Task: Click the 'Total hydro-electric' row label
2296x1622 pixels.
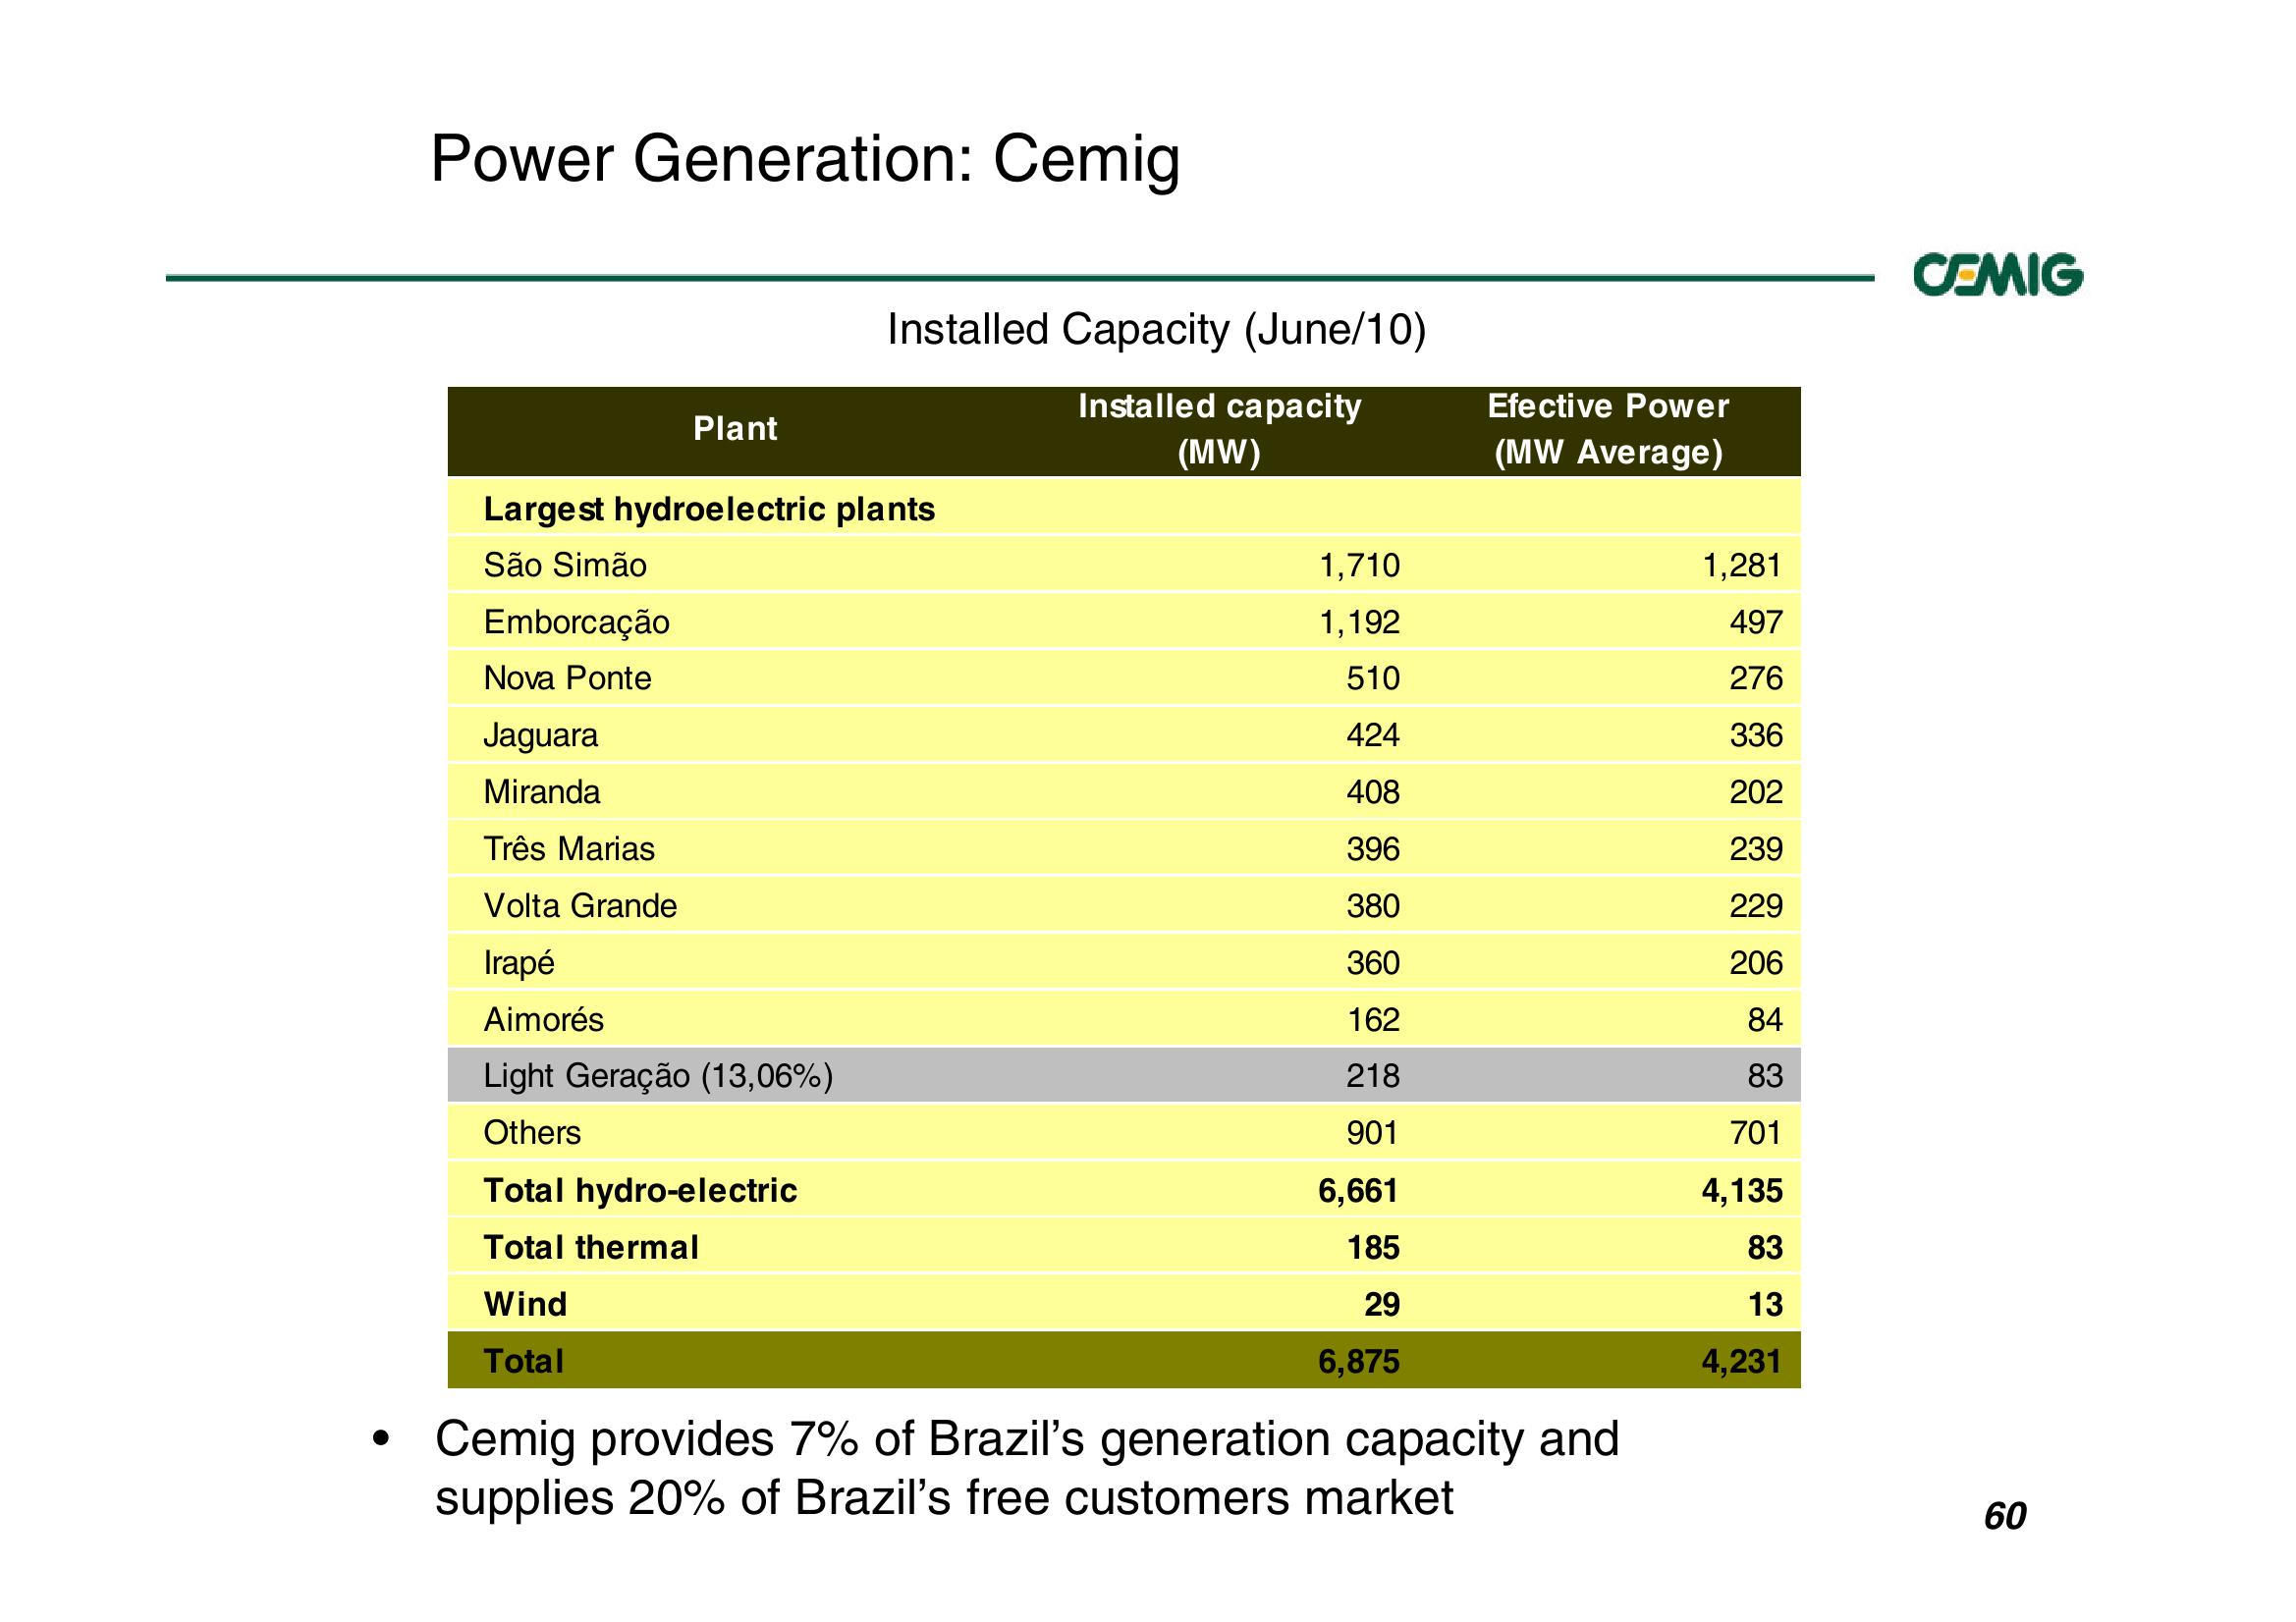Action: pyautogui.click(x=640, y=1192)
